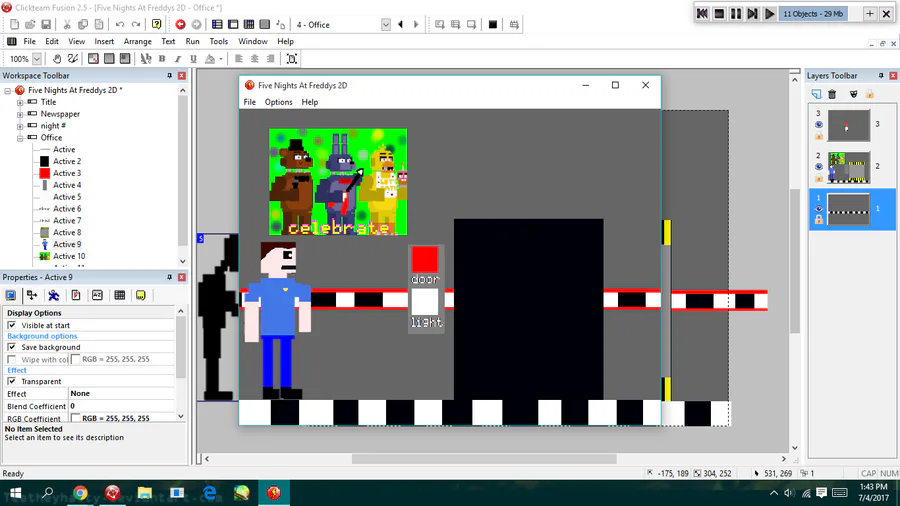
Task: Select the hand pan tool
Action: click(x=57, y=59)
